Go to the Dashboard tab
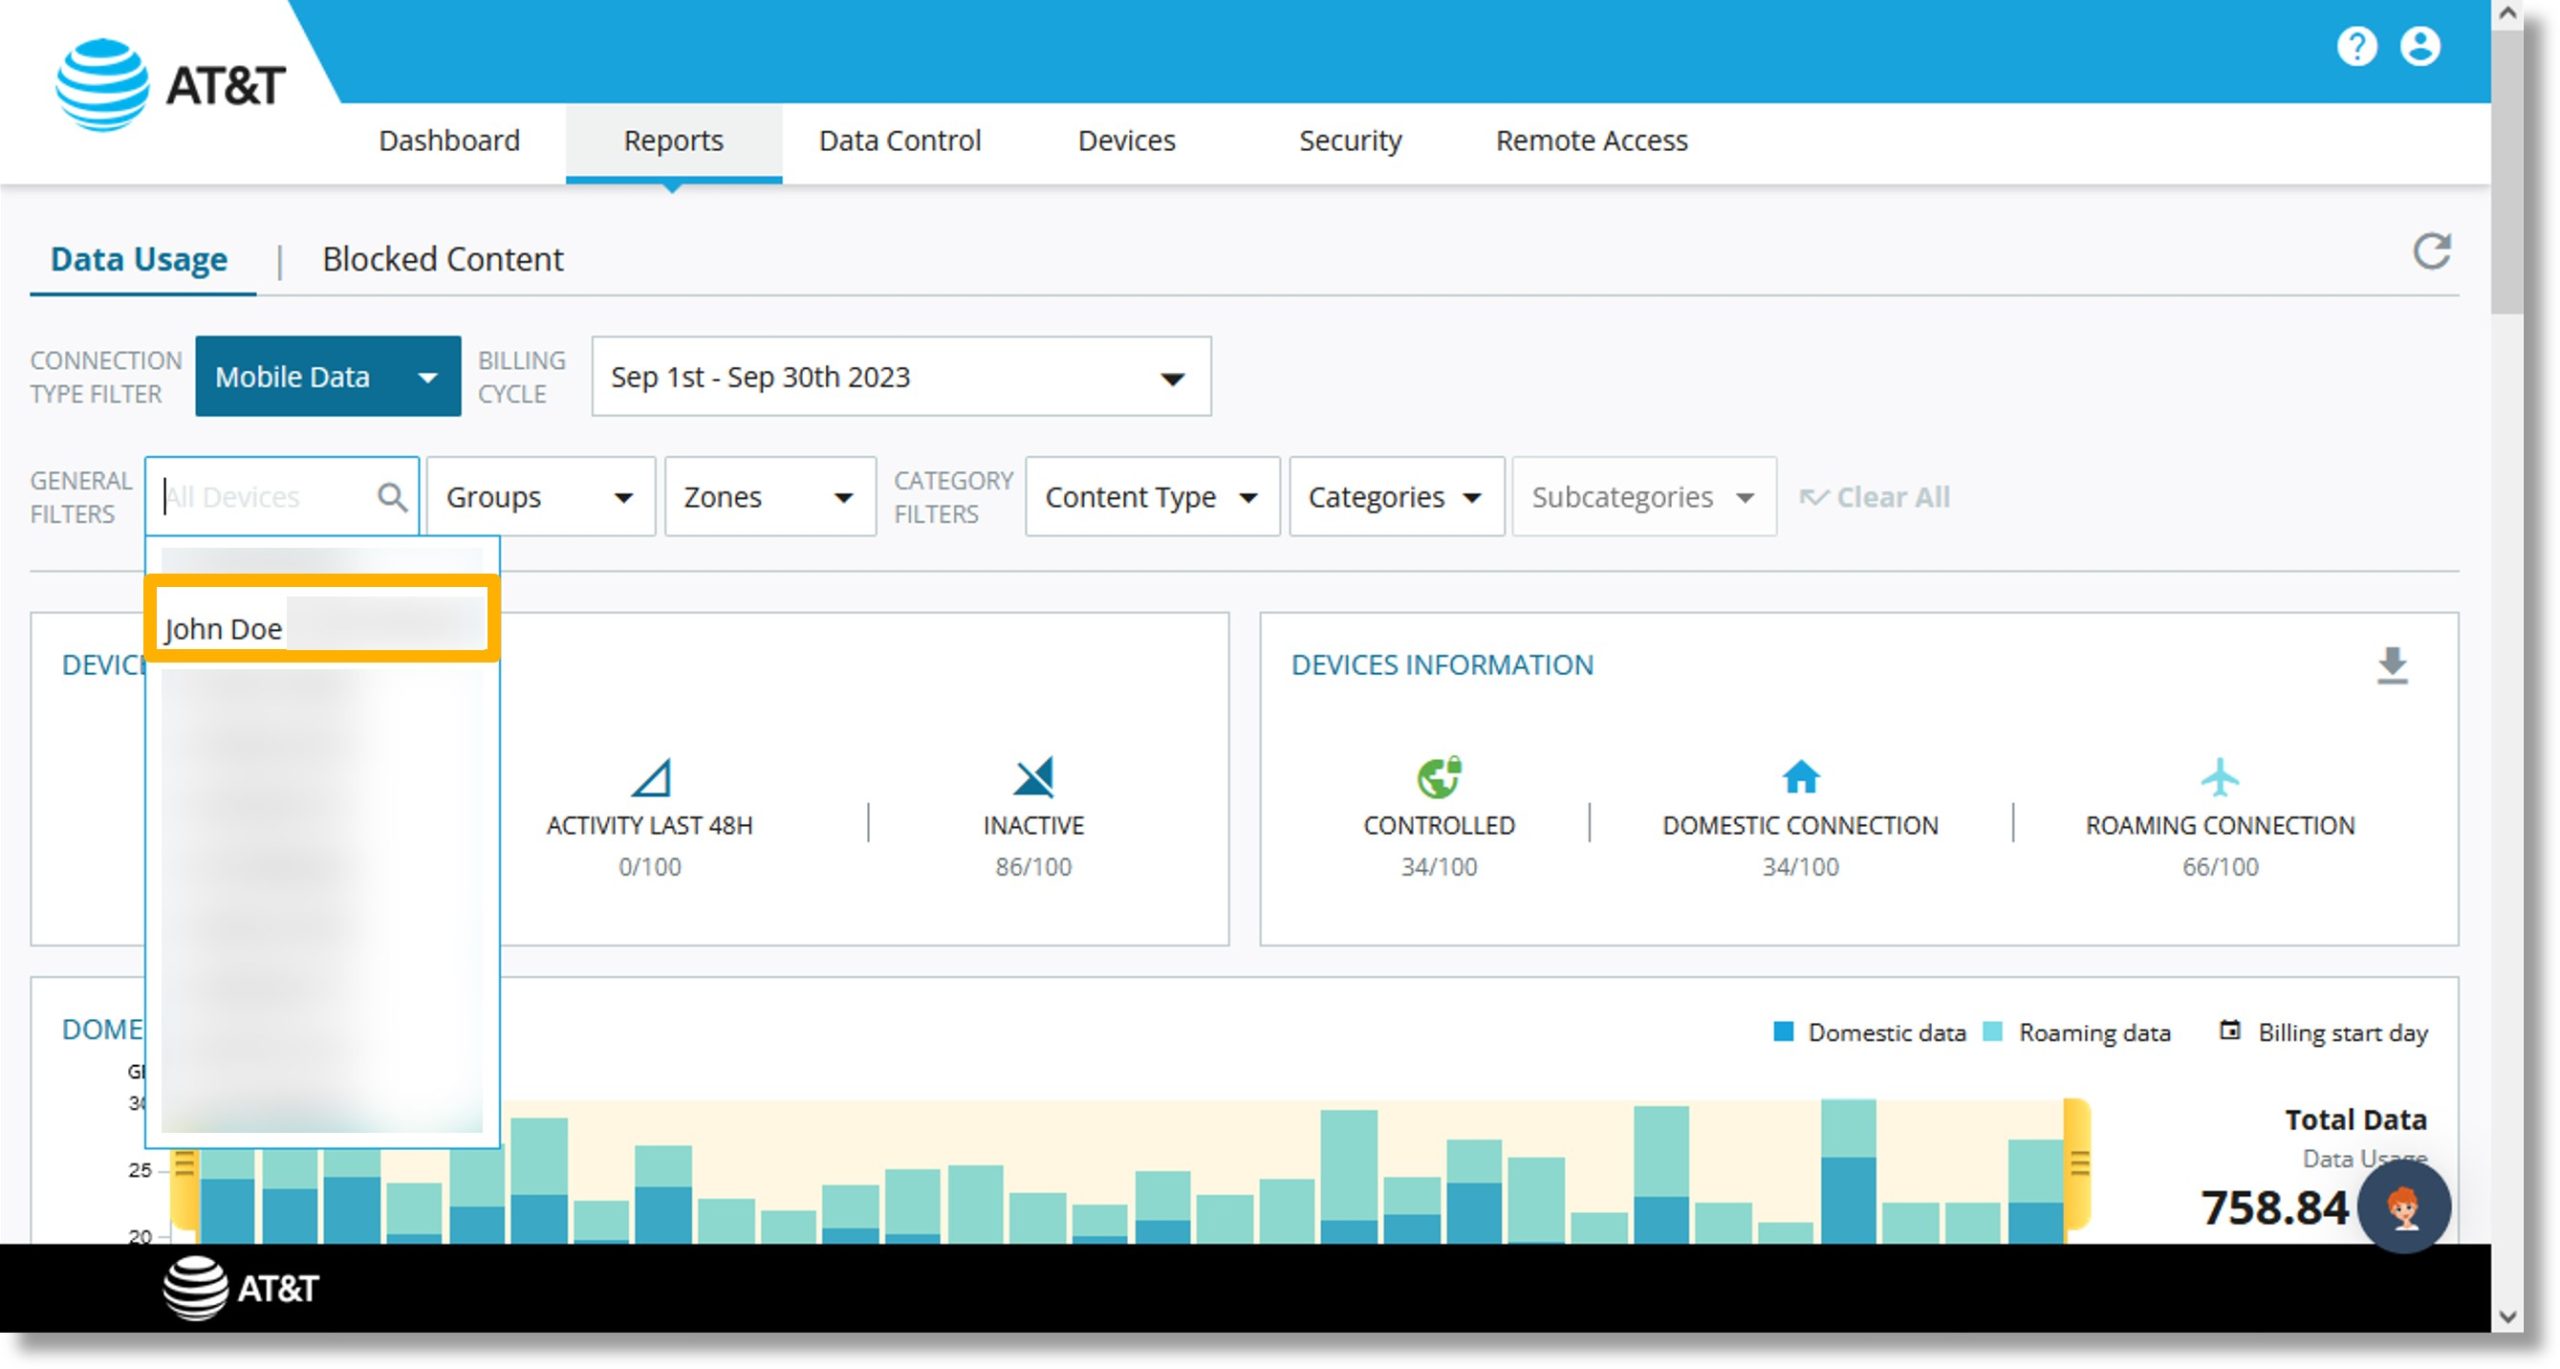The image size is (2560, 1369). click(449, 141)
